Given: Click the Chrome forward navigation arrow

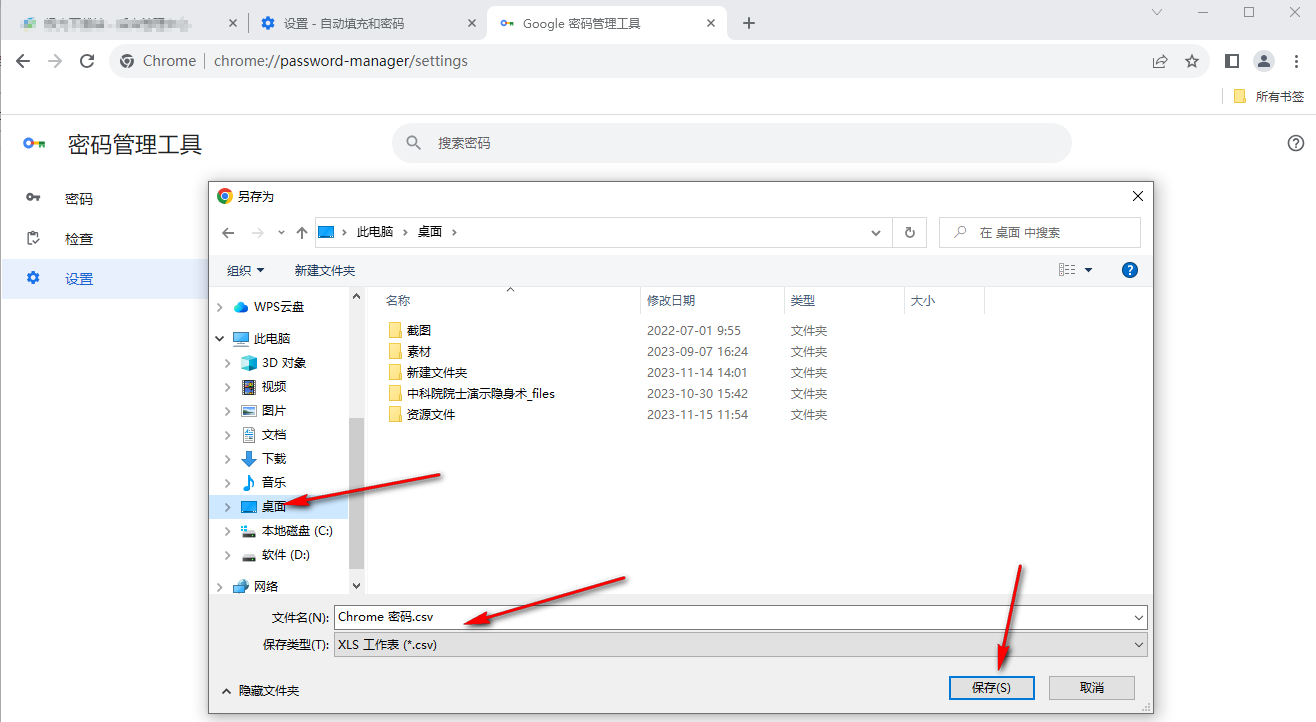Looking at the screenshot, I should coord(55,61).
